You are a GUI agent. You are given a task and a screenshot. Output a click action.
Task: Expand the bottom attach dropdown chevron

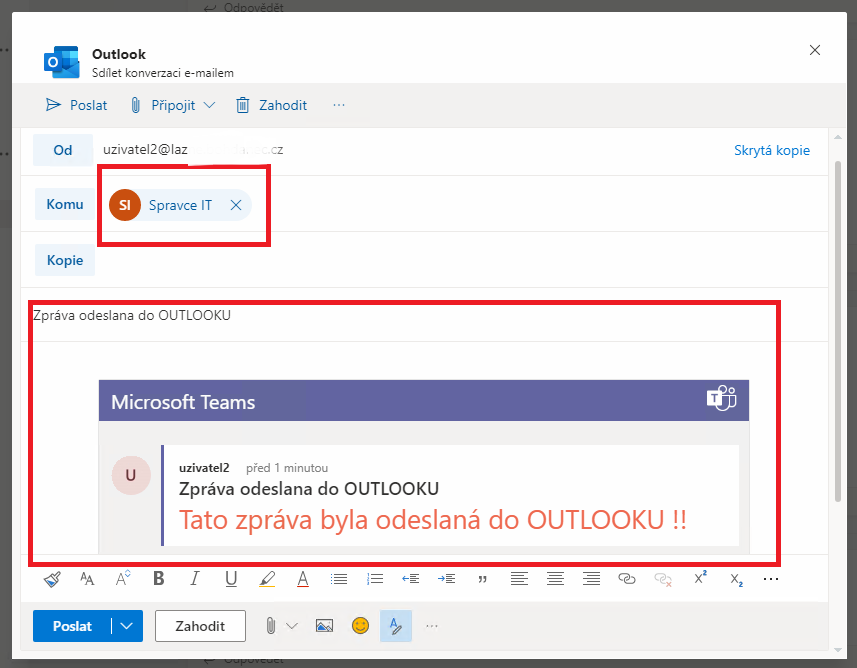[x=292, y=626]
